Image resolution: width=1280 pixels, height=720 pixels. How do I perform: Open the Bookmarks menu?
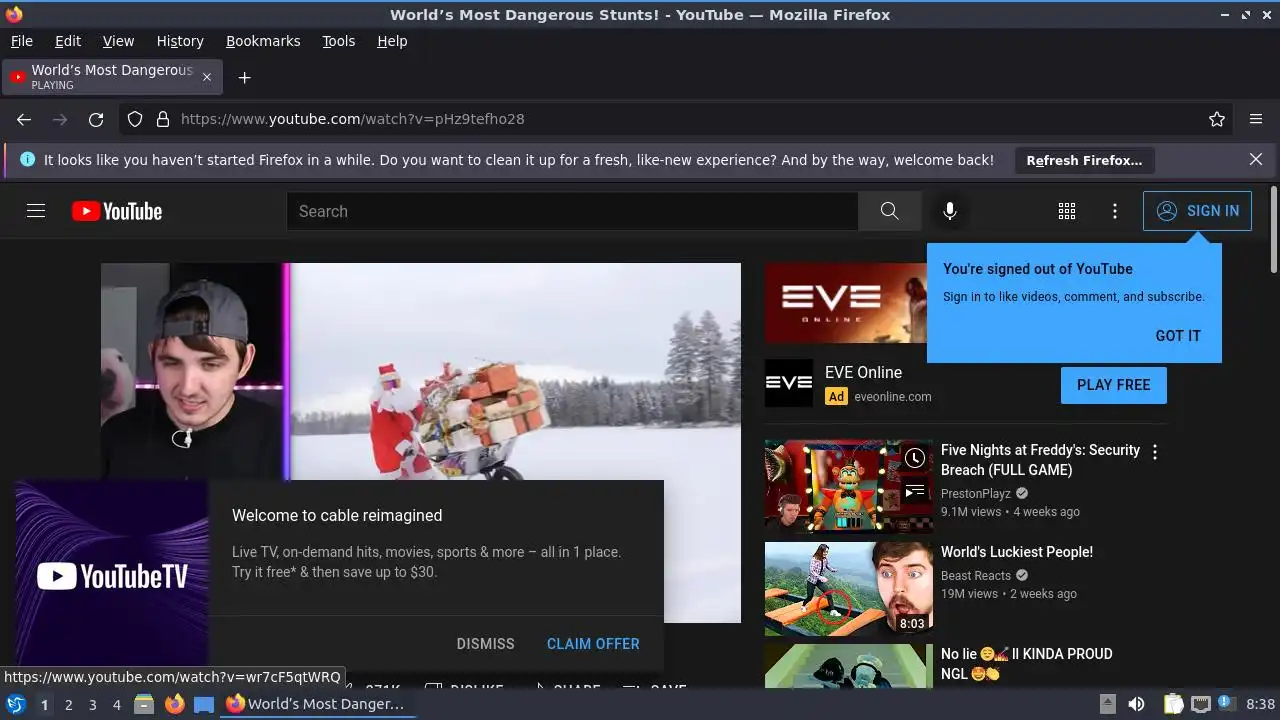(x=263, y=41)
